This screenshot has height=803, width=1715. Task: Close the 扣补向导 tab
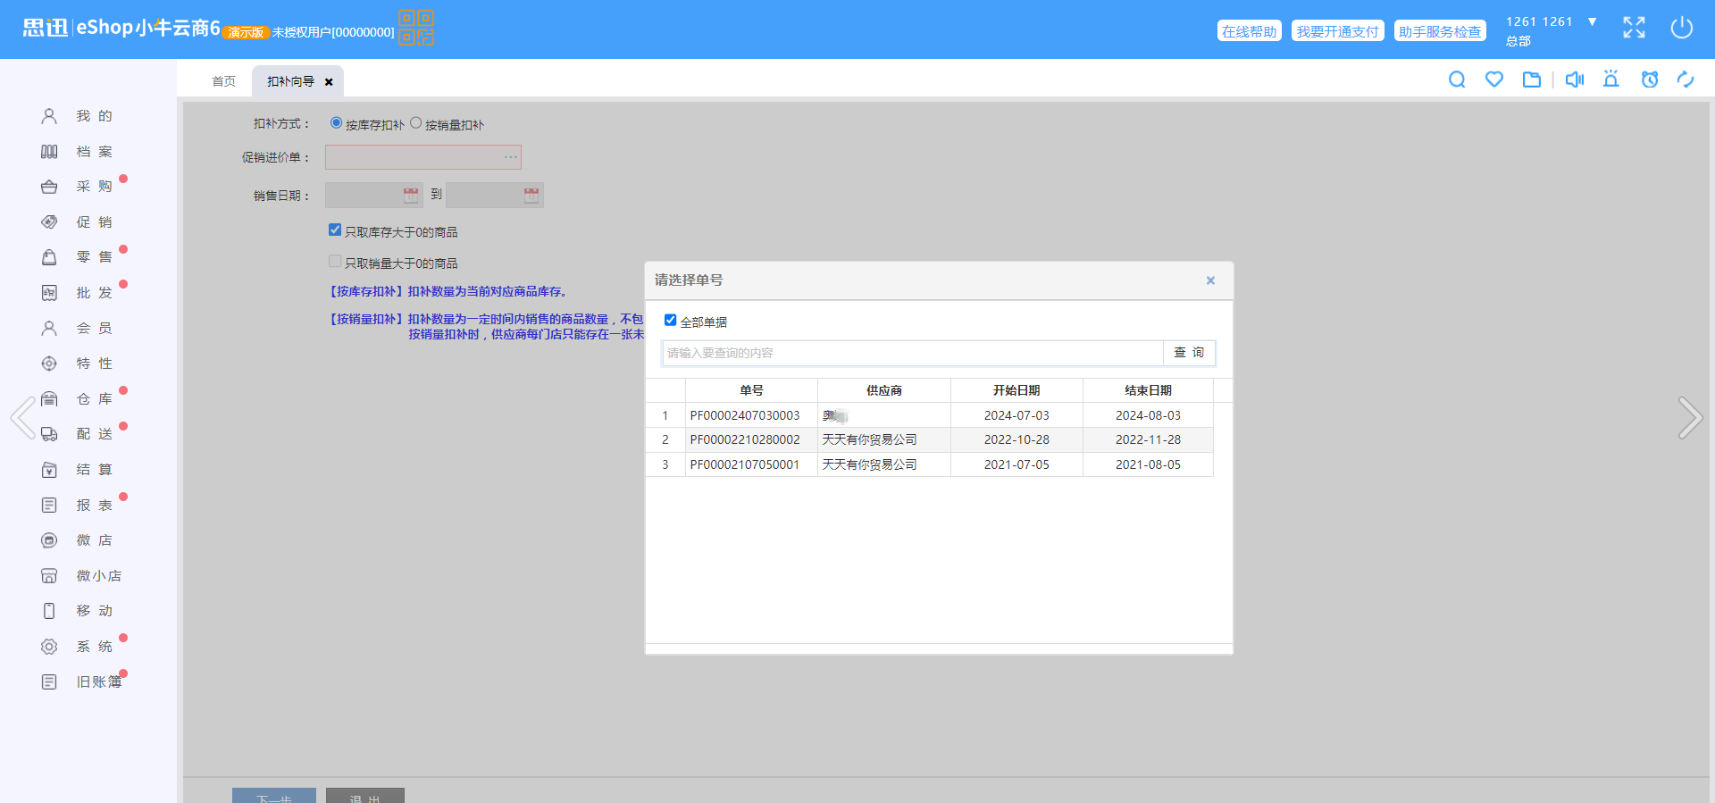pyautogui.click(x=329, y=82)
